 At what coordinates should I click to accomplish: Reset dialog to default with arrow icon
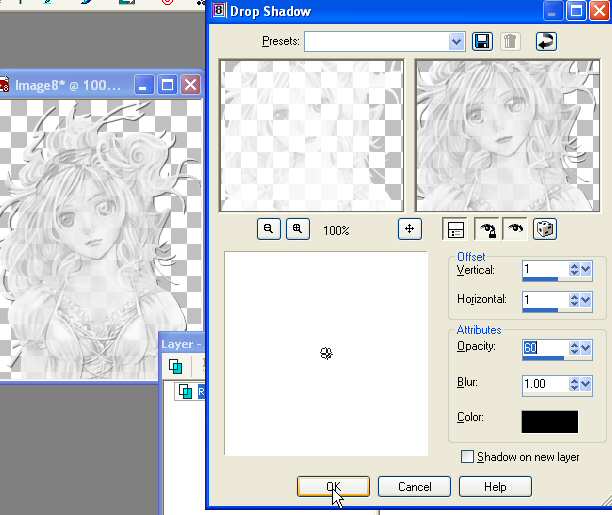pyautogui.click(x=546, y=41)
